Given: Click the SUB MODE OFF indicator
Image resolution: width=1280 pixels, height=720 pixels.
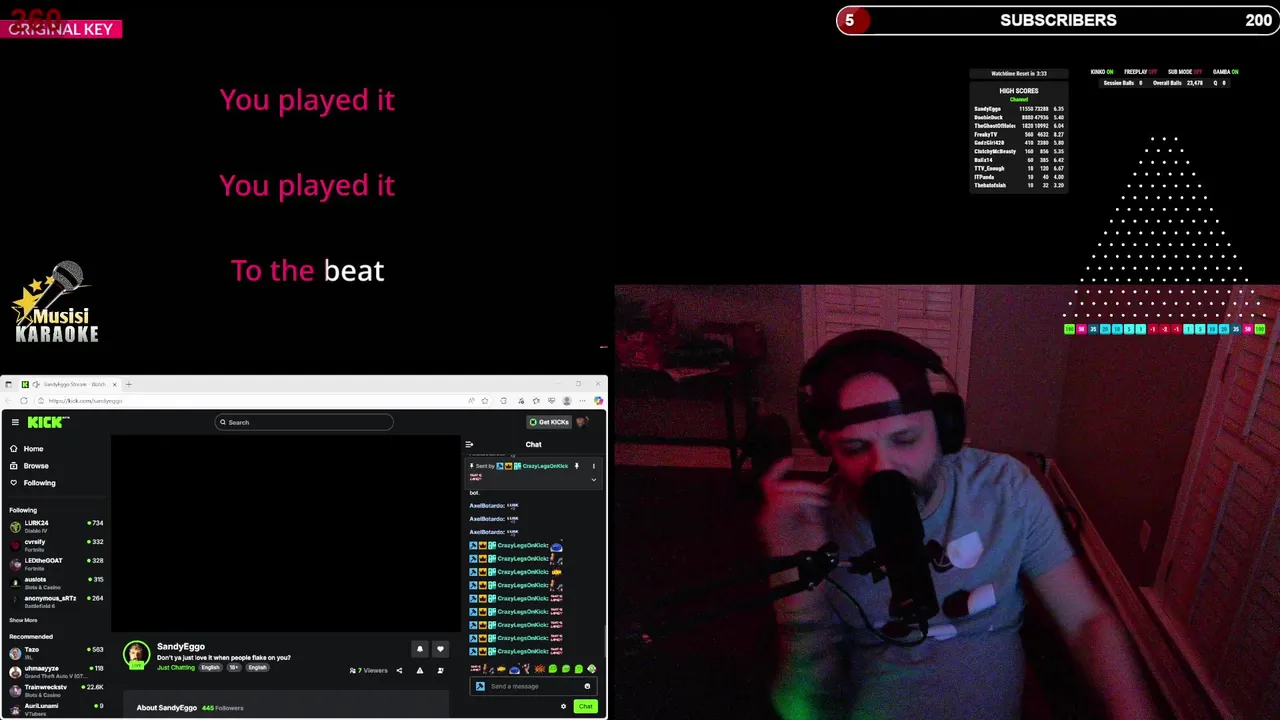Looking at the screenshot, I should 1185,72.
